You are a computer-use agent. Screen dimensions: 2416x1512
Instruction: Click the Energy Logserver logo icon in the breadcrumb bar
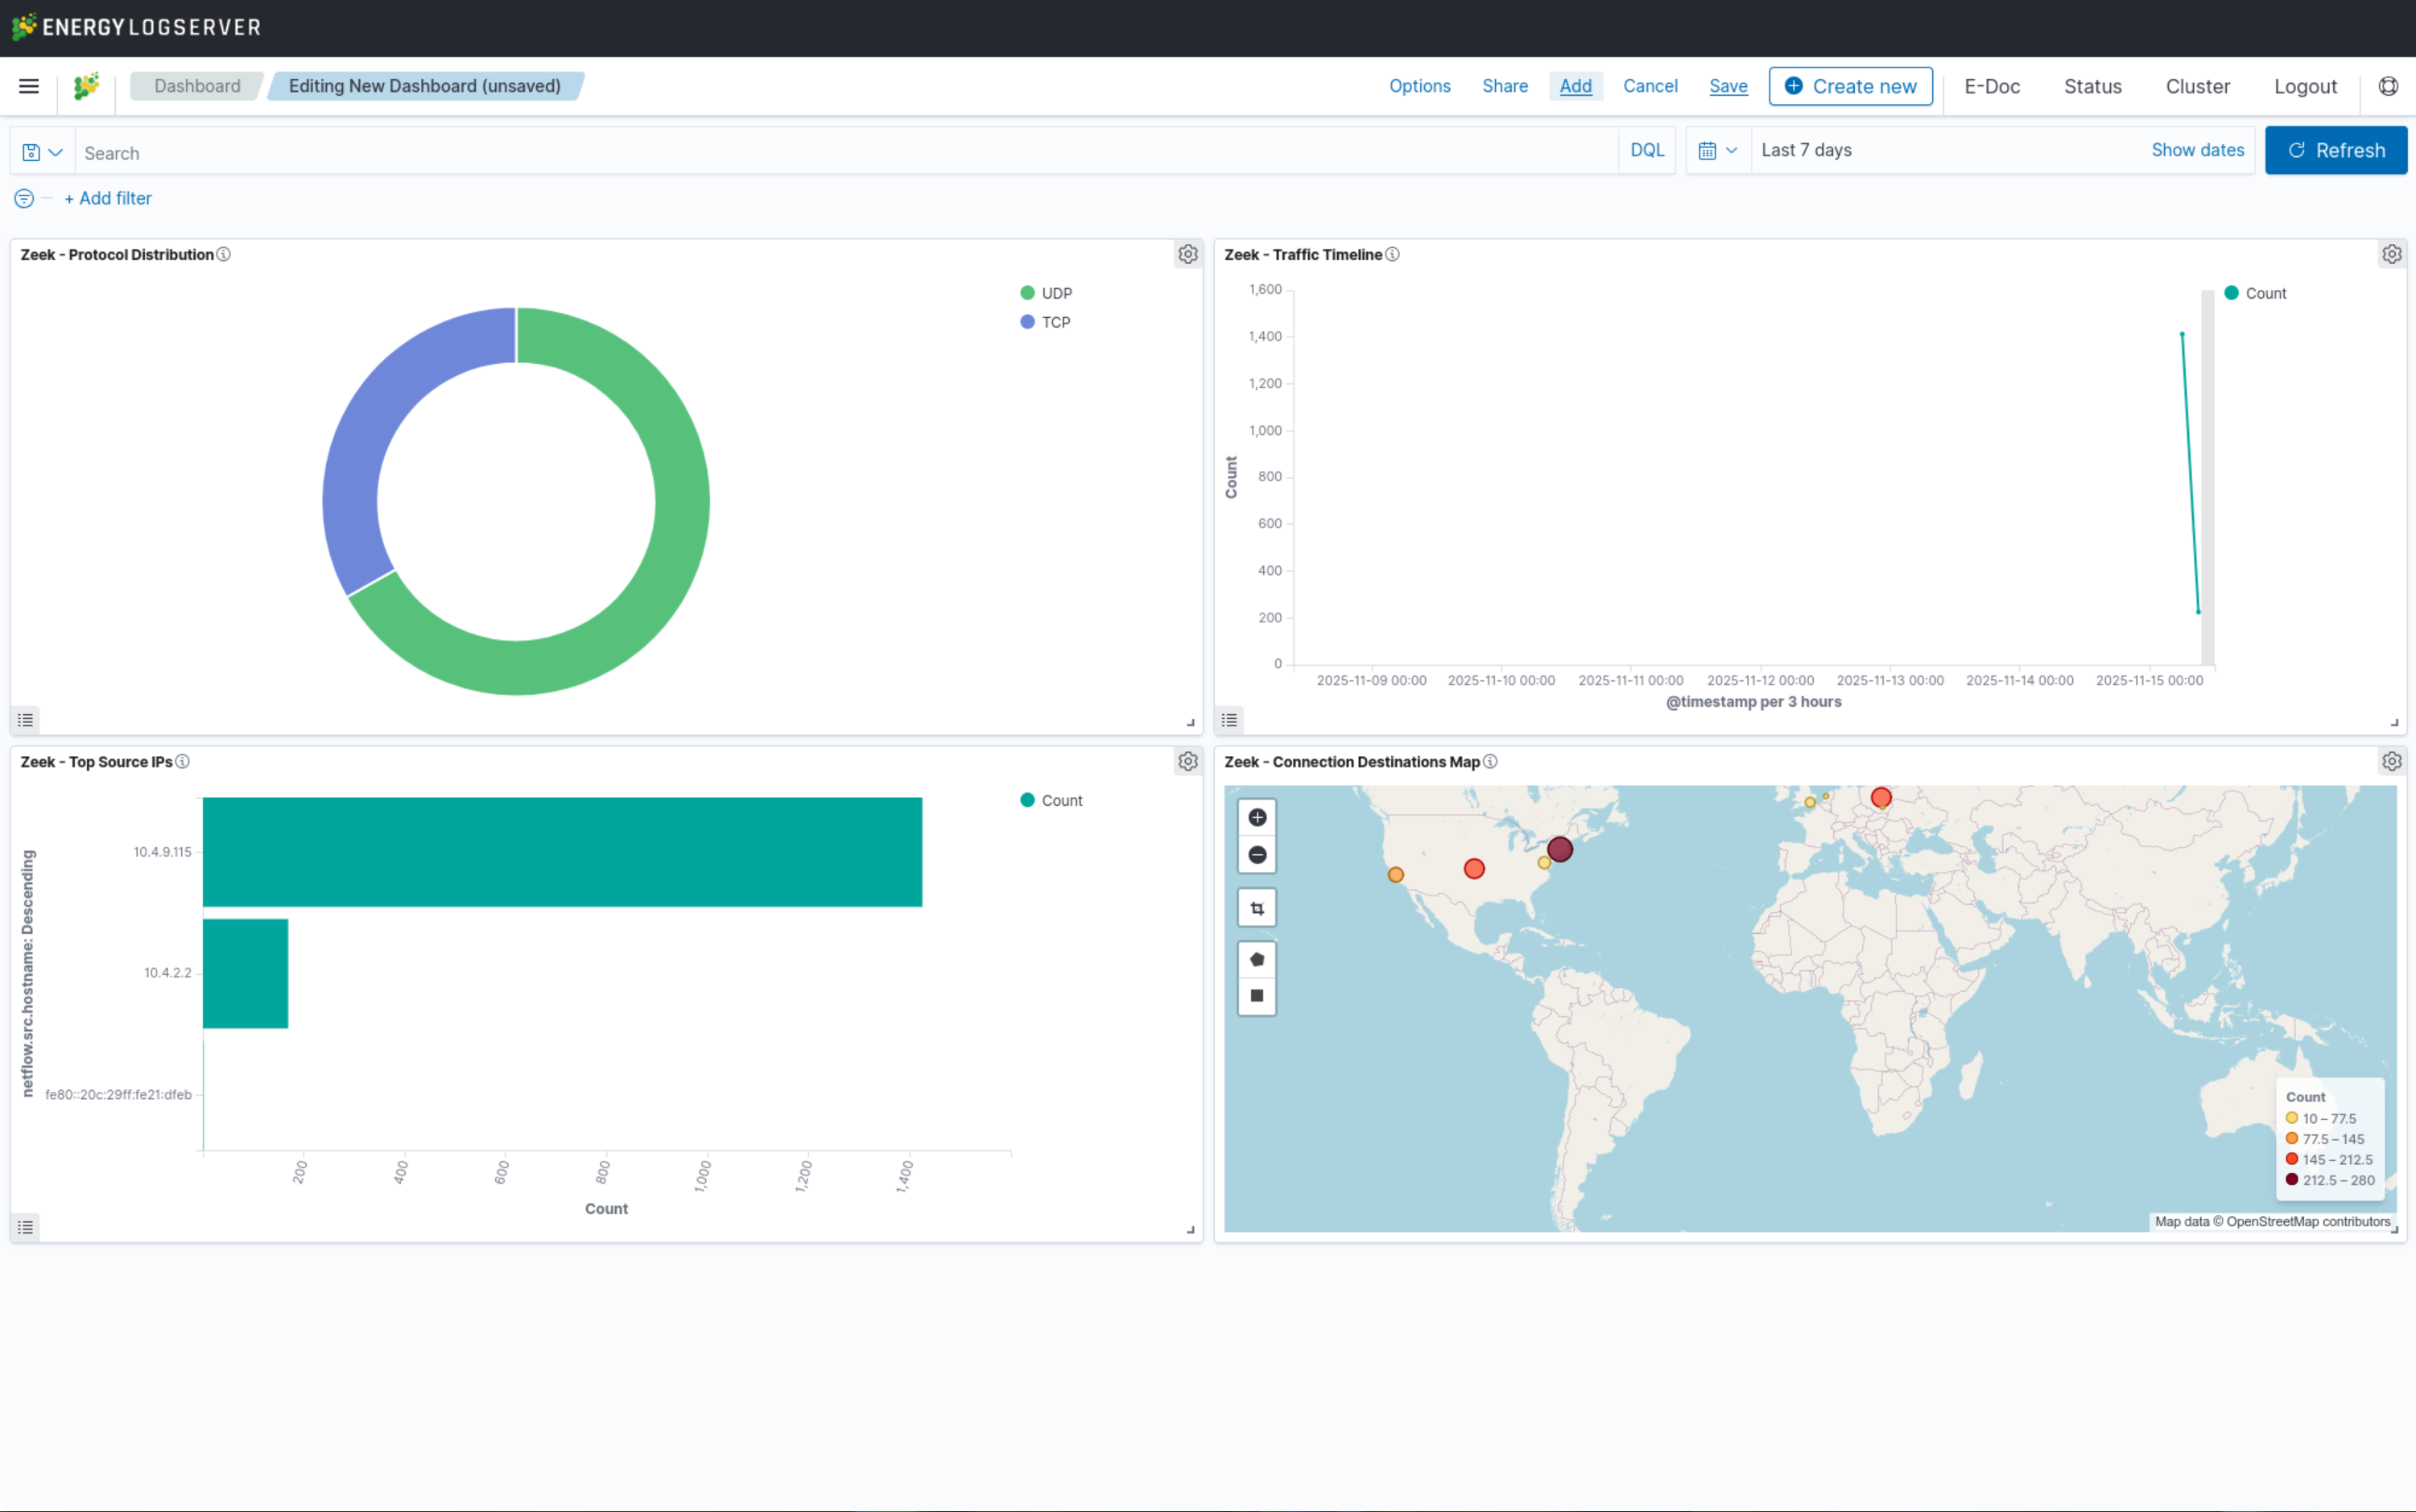click(x=87, y=86)
